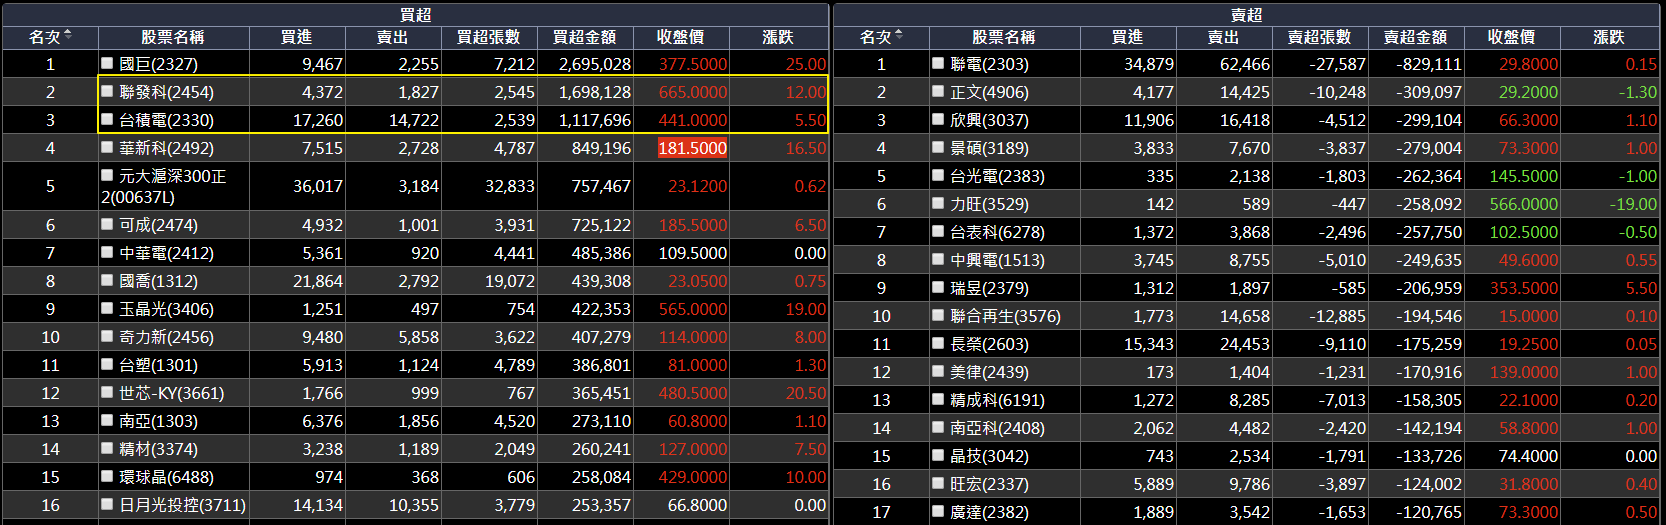Open stock 長榮(2603)

click(x=989, y=344)
